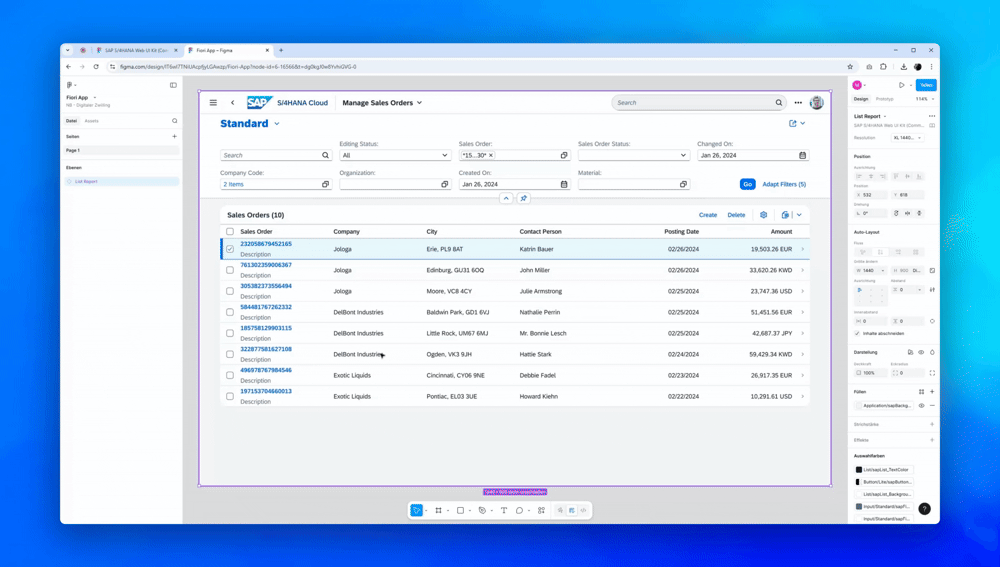Open the Figma zoom 114% dropdown

[925, 99]
